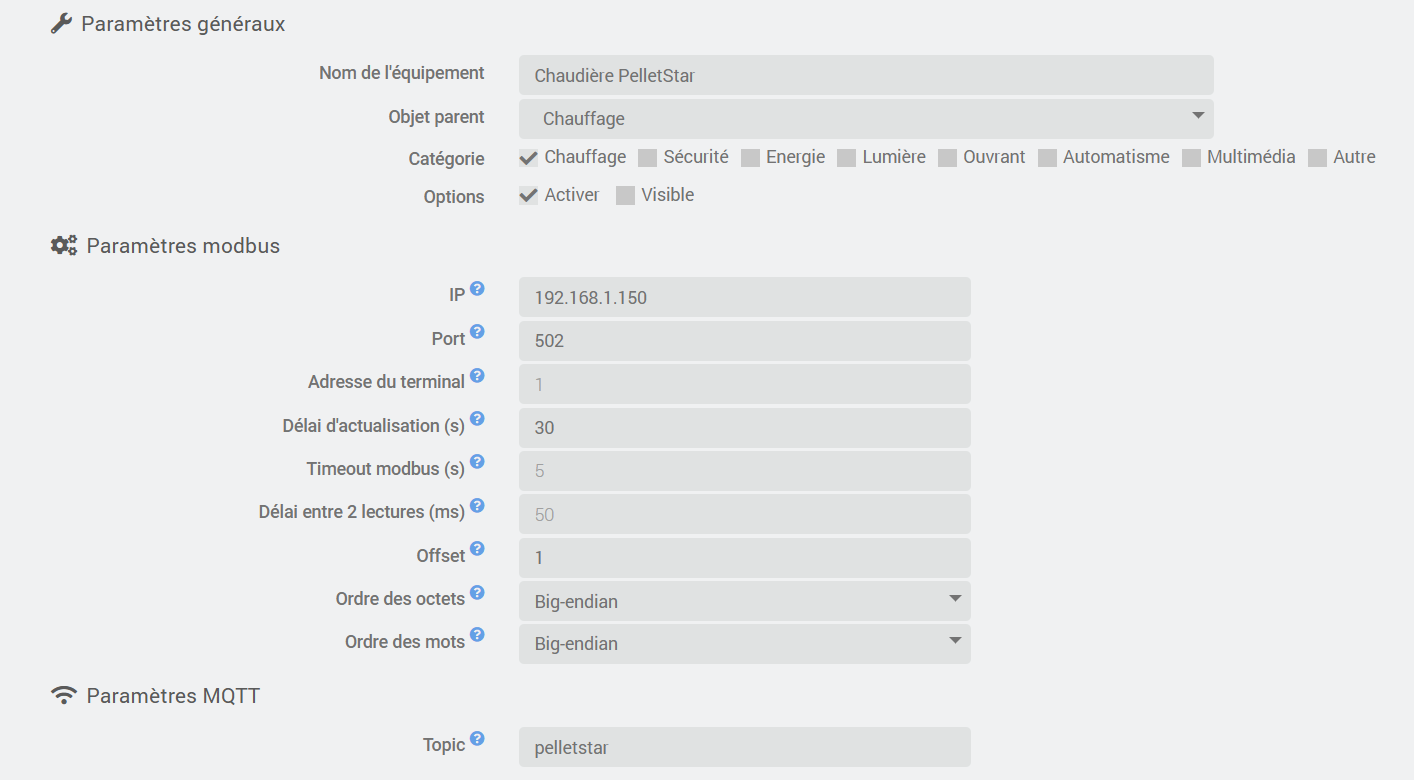Click help icon beside Ordre des mots
This screenshot has width=1414, height=780.
477,635
